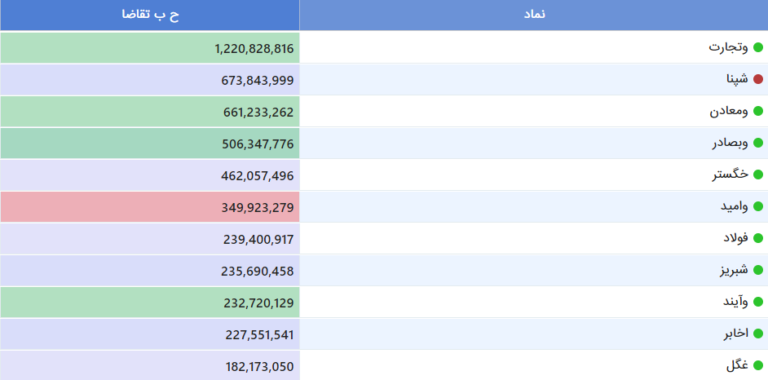
Task: Click the green status dot beside غگل
Action: (758, 366)
